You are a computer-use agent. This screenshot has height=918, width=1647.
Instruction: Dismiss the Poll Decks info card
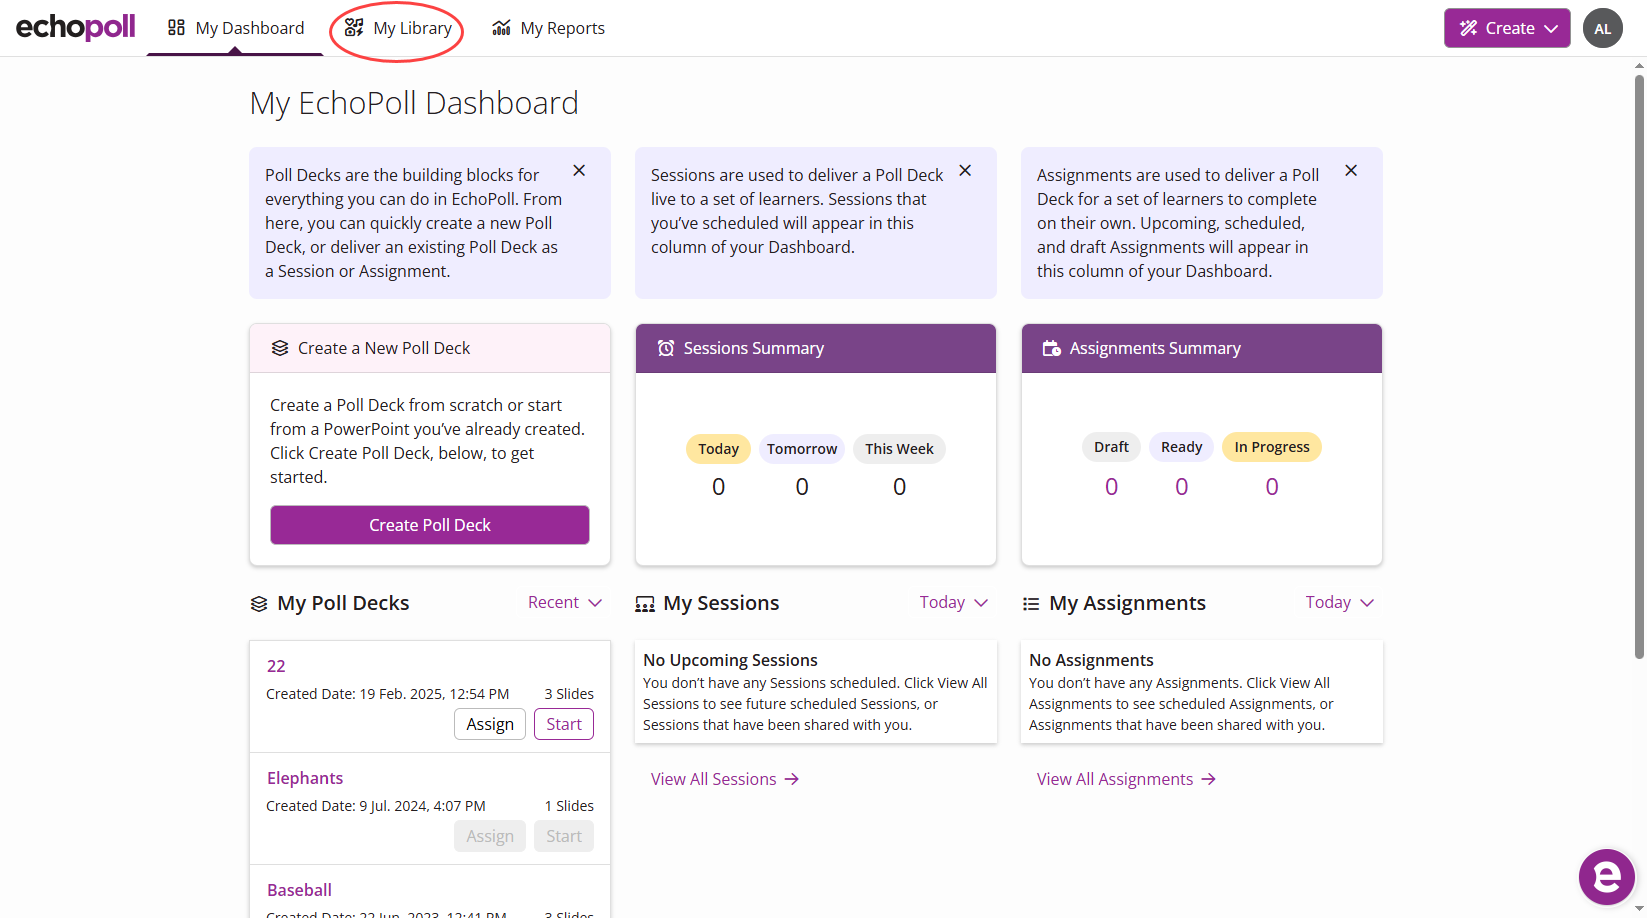pos(579,171)
